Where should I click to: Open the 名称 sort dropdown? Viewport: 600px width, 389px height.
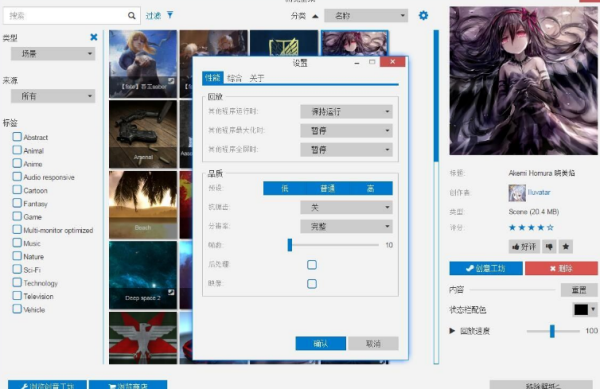[x=366, y=16]
